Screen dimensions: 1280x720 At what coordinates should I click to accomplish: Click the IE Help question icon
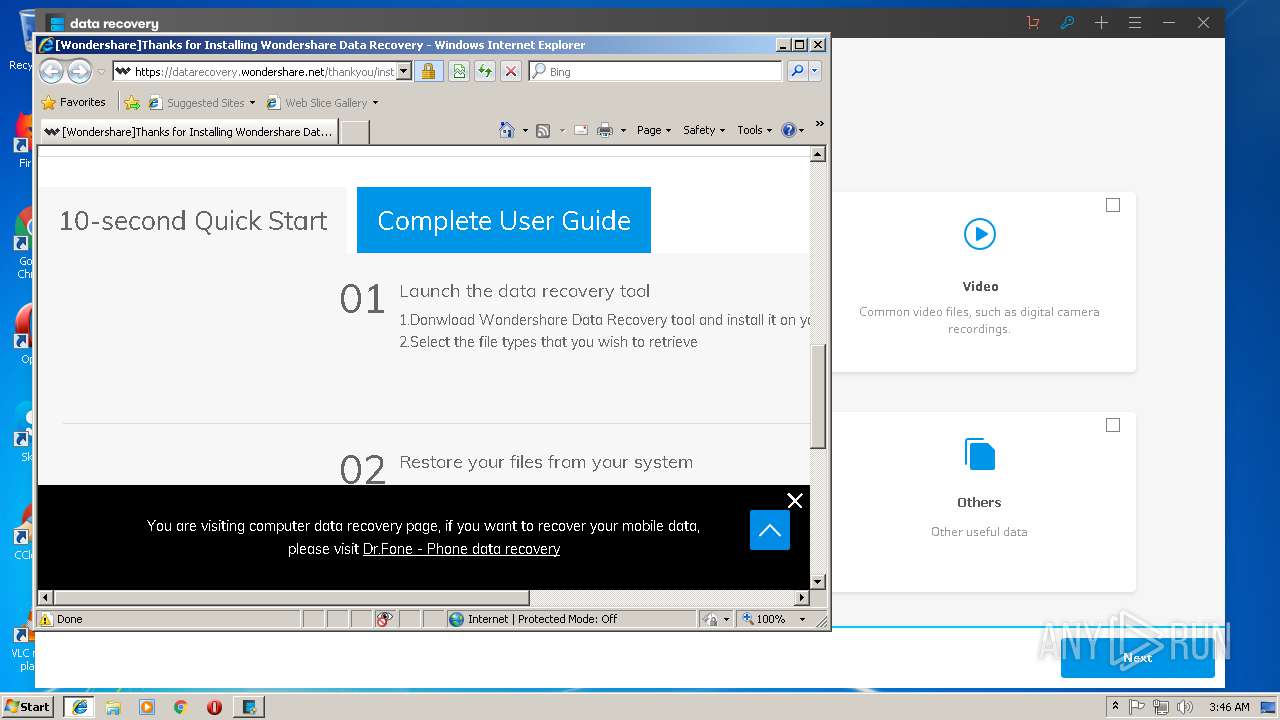coord(788,130)
